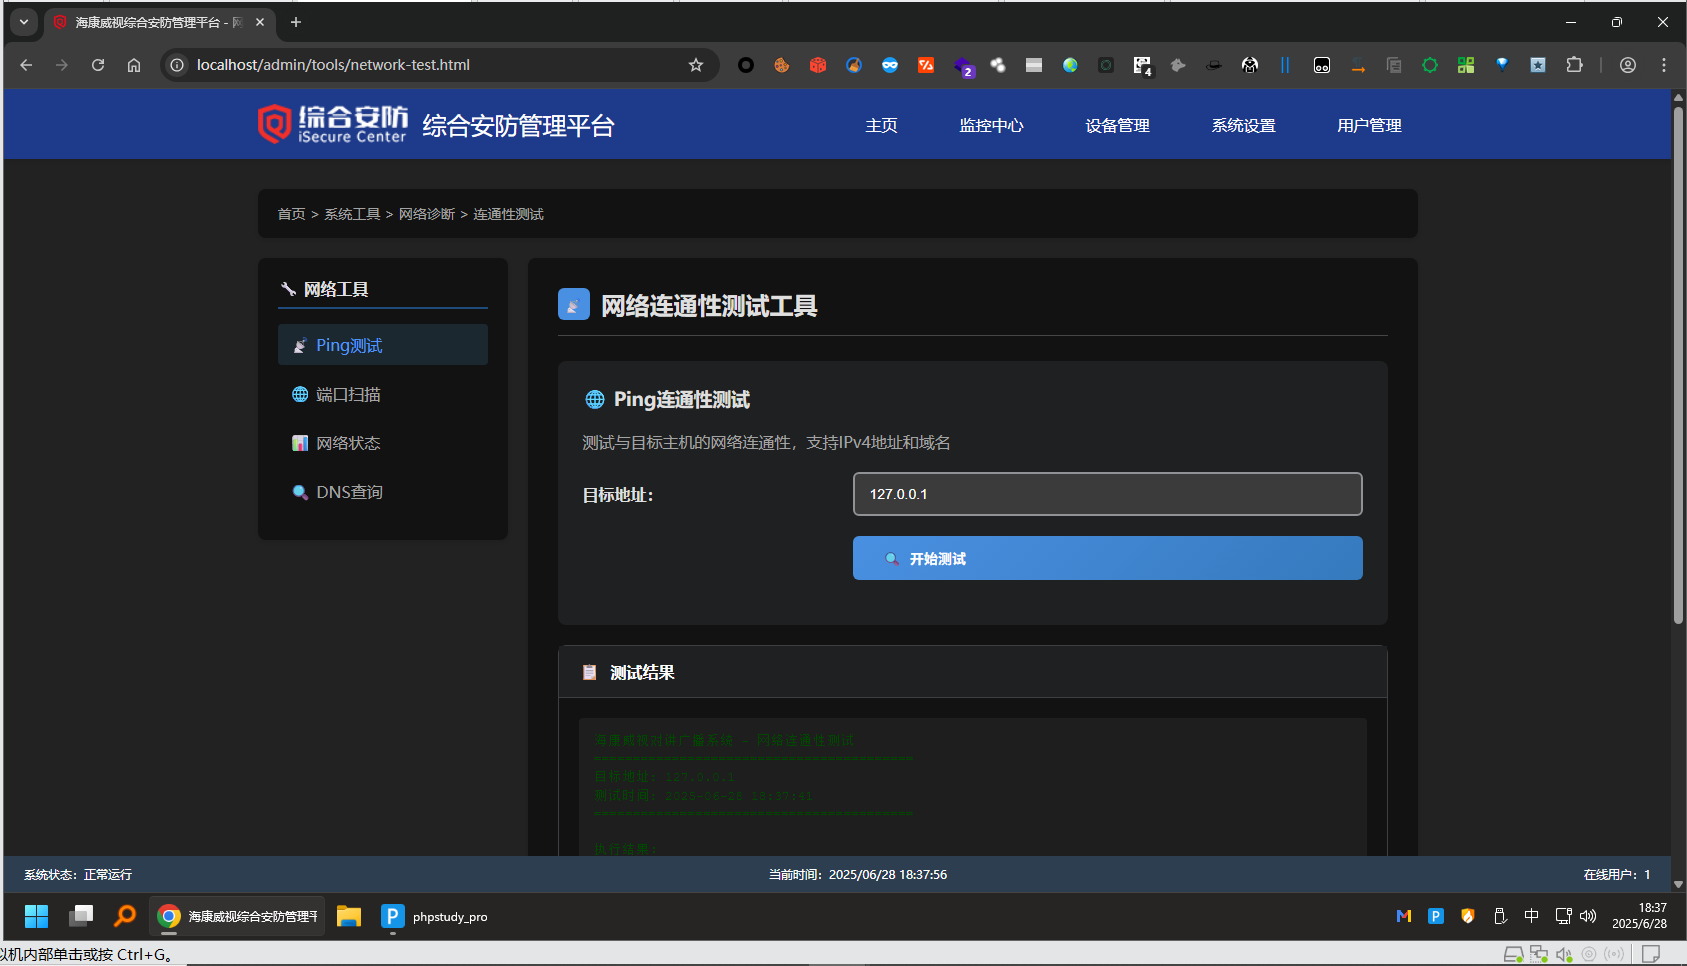
Task: Select 端口扫描 in the network tools sidebar
Action: (348, 395)
